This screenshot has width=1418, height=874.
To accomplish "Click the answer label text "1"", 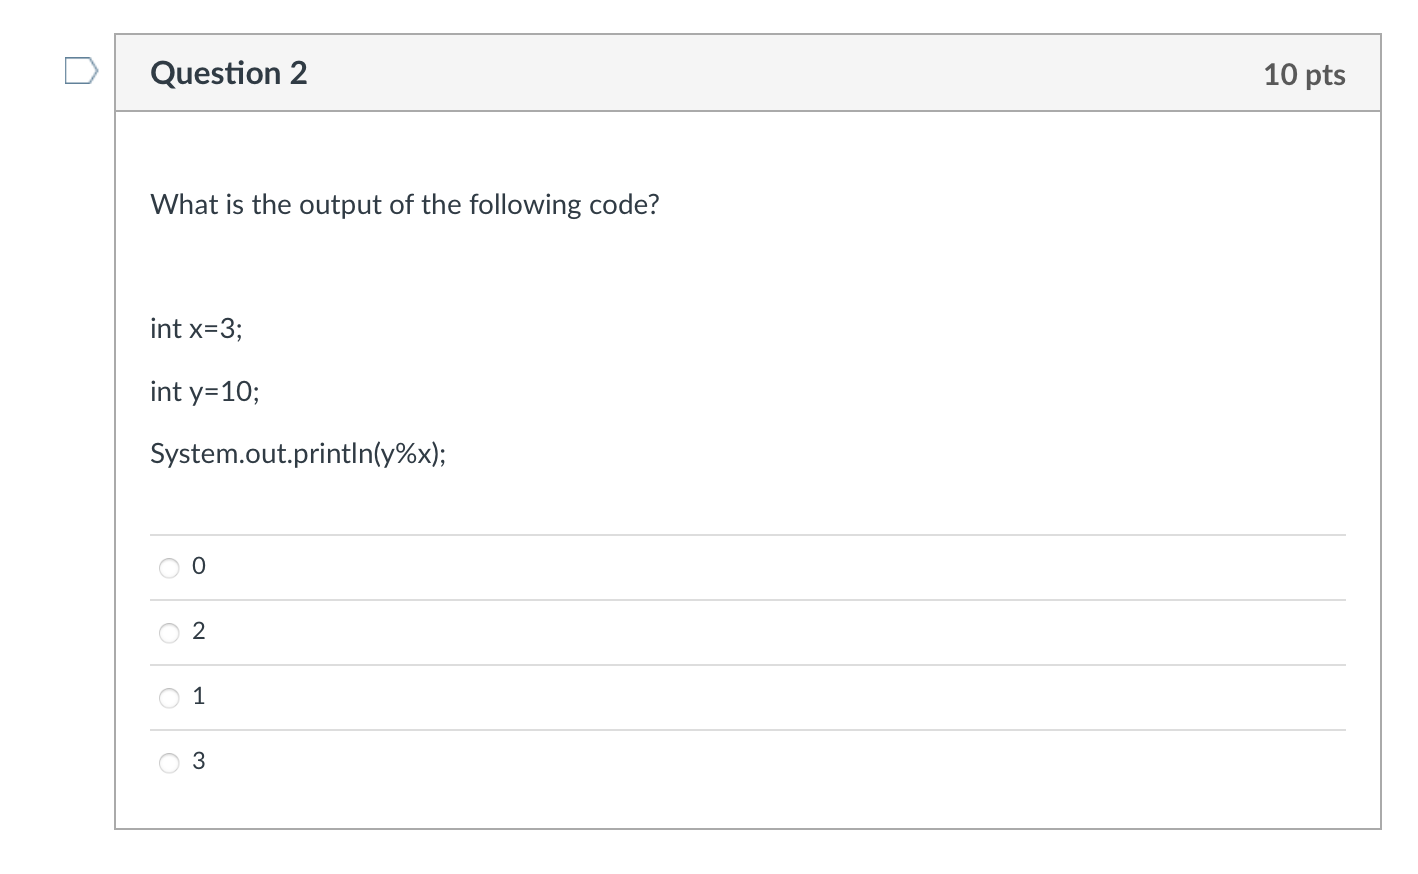I will (x=198, y=697).
